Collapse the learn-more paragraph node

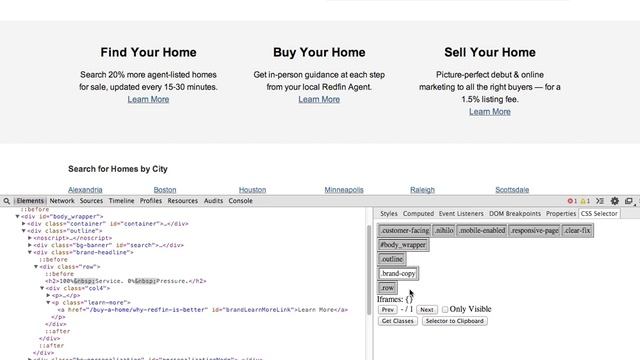[x=48, y=302]
